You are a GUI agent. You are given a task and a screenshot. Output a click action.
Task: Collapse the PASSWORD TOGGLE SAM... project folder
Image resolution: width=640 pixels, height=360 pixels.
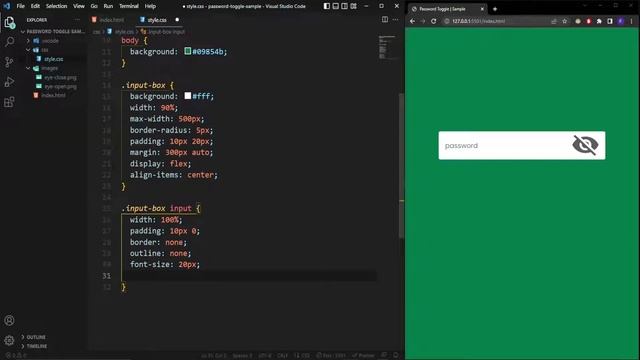click(53, 31)
